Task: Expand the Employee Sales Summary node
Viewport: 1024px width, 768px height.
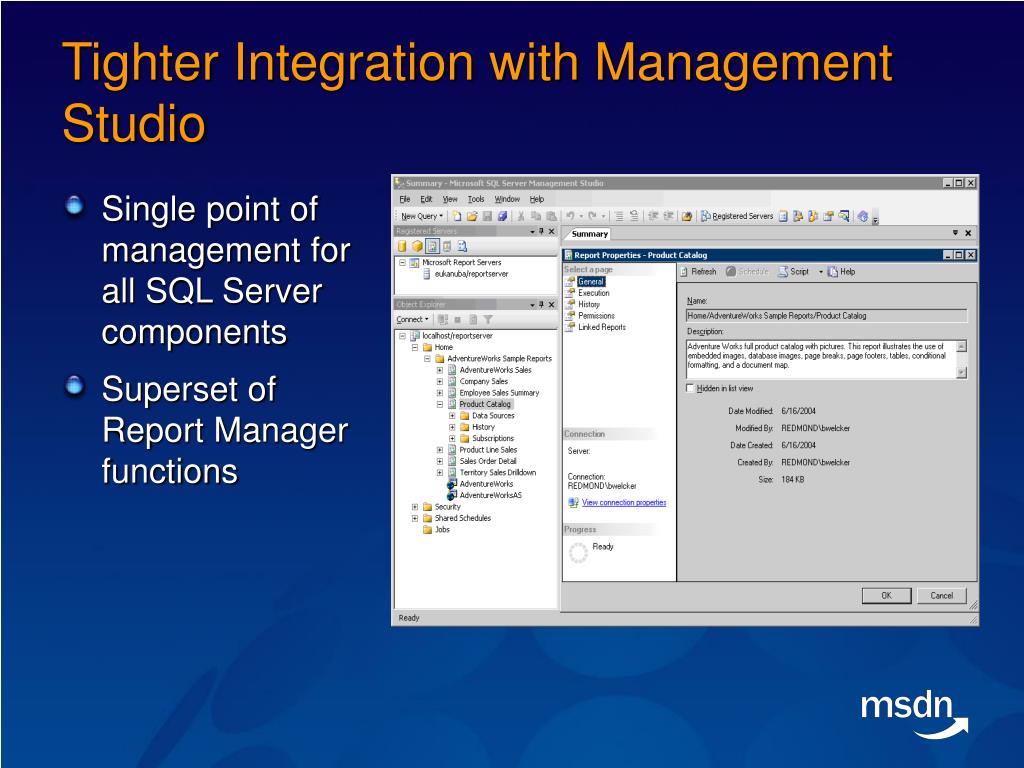Action: point(440,393)
